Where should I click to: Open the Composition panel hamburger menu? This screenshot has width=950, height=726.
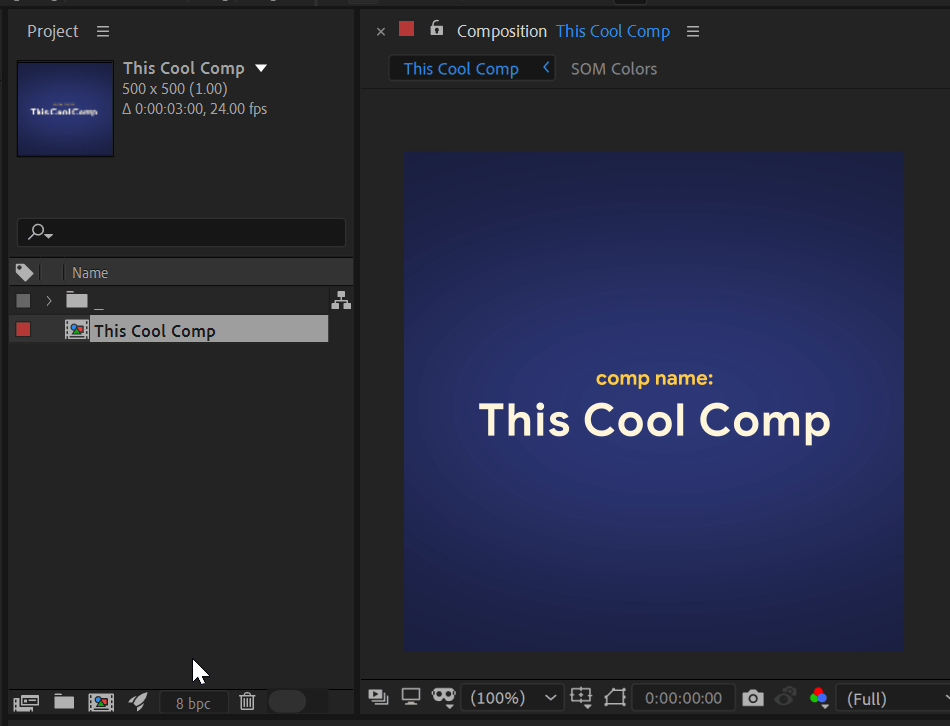(693, 31)
